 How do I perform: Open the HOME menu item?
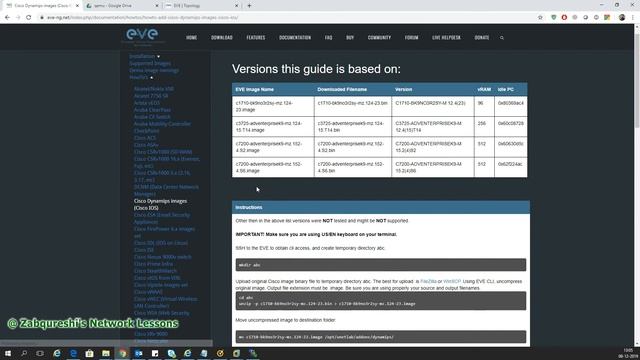coord(191,38)
